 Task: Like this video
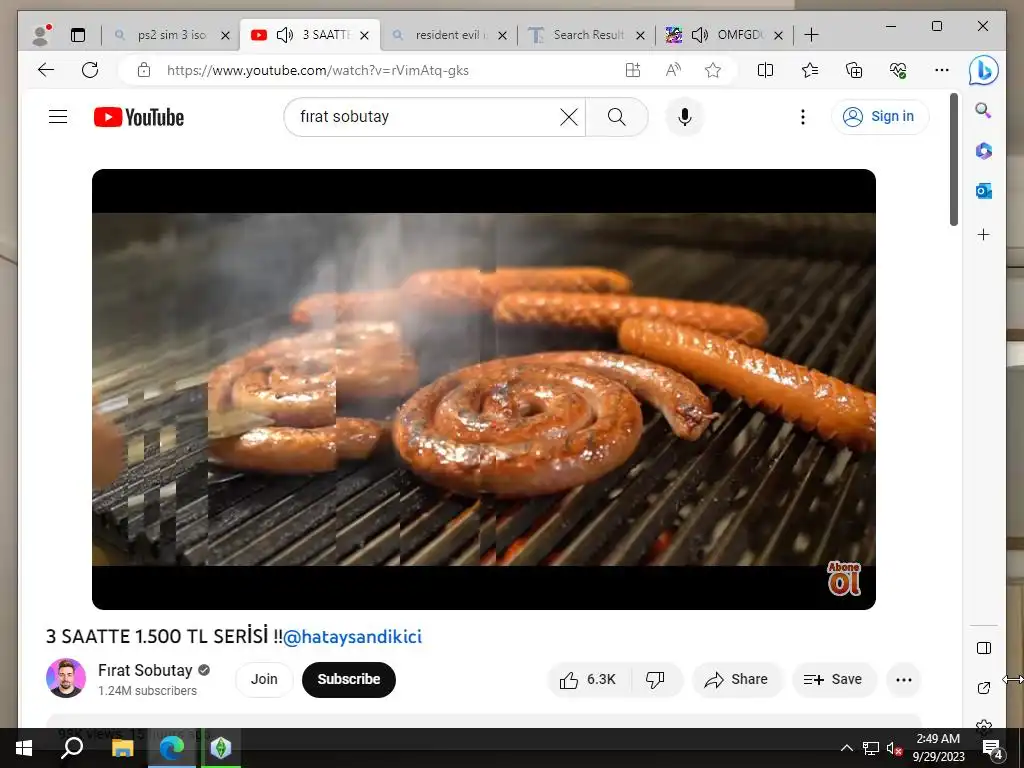pos(588,680)
